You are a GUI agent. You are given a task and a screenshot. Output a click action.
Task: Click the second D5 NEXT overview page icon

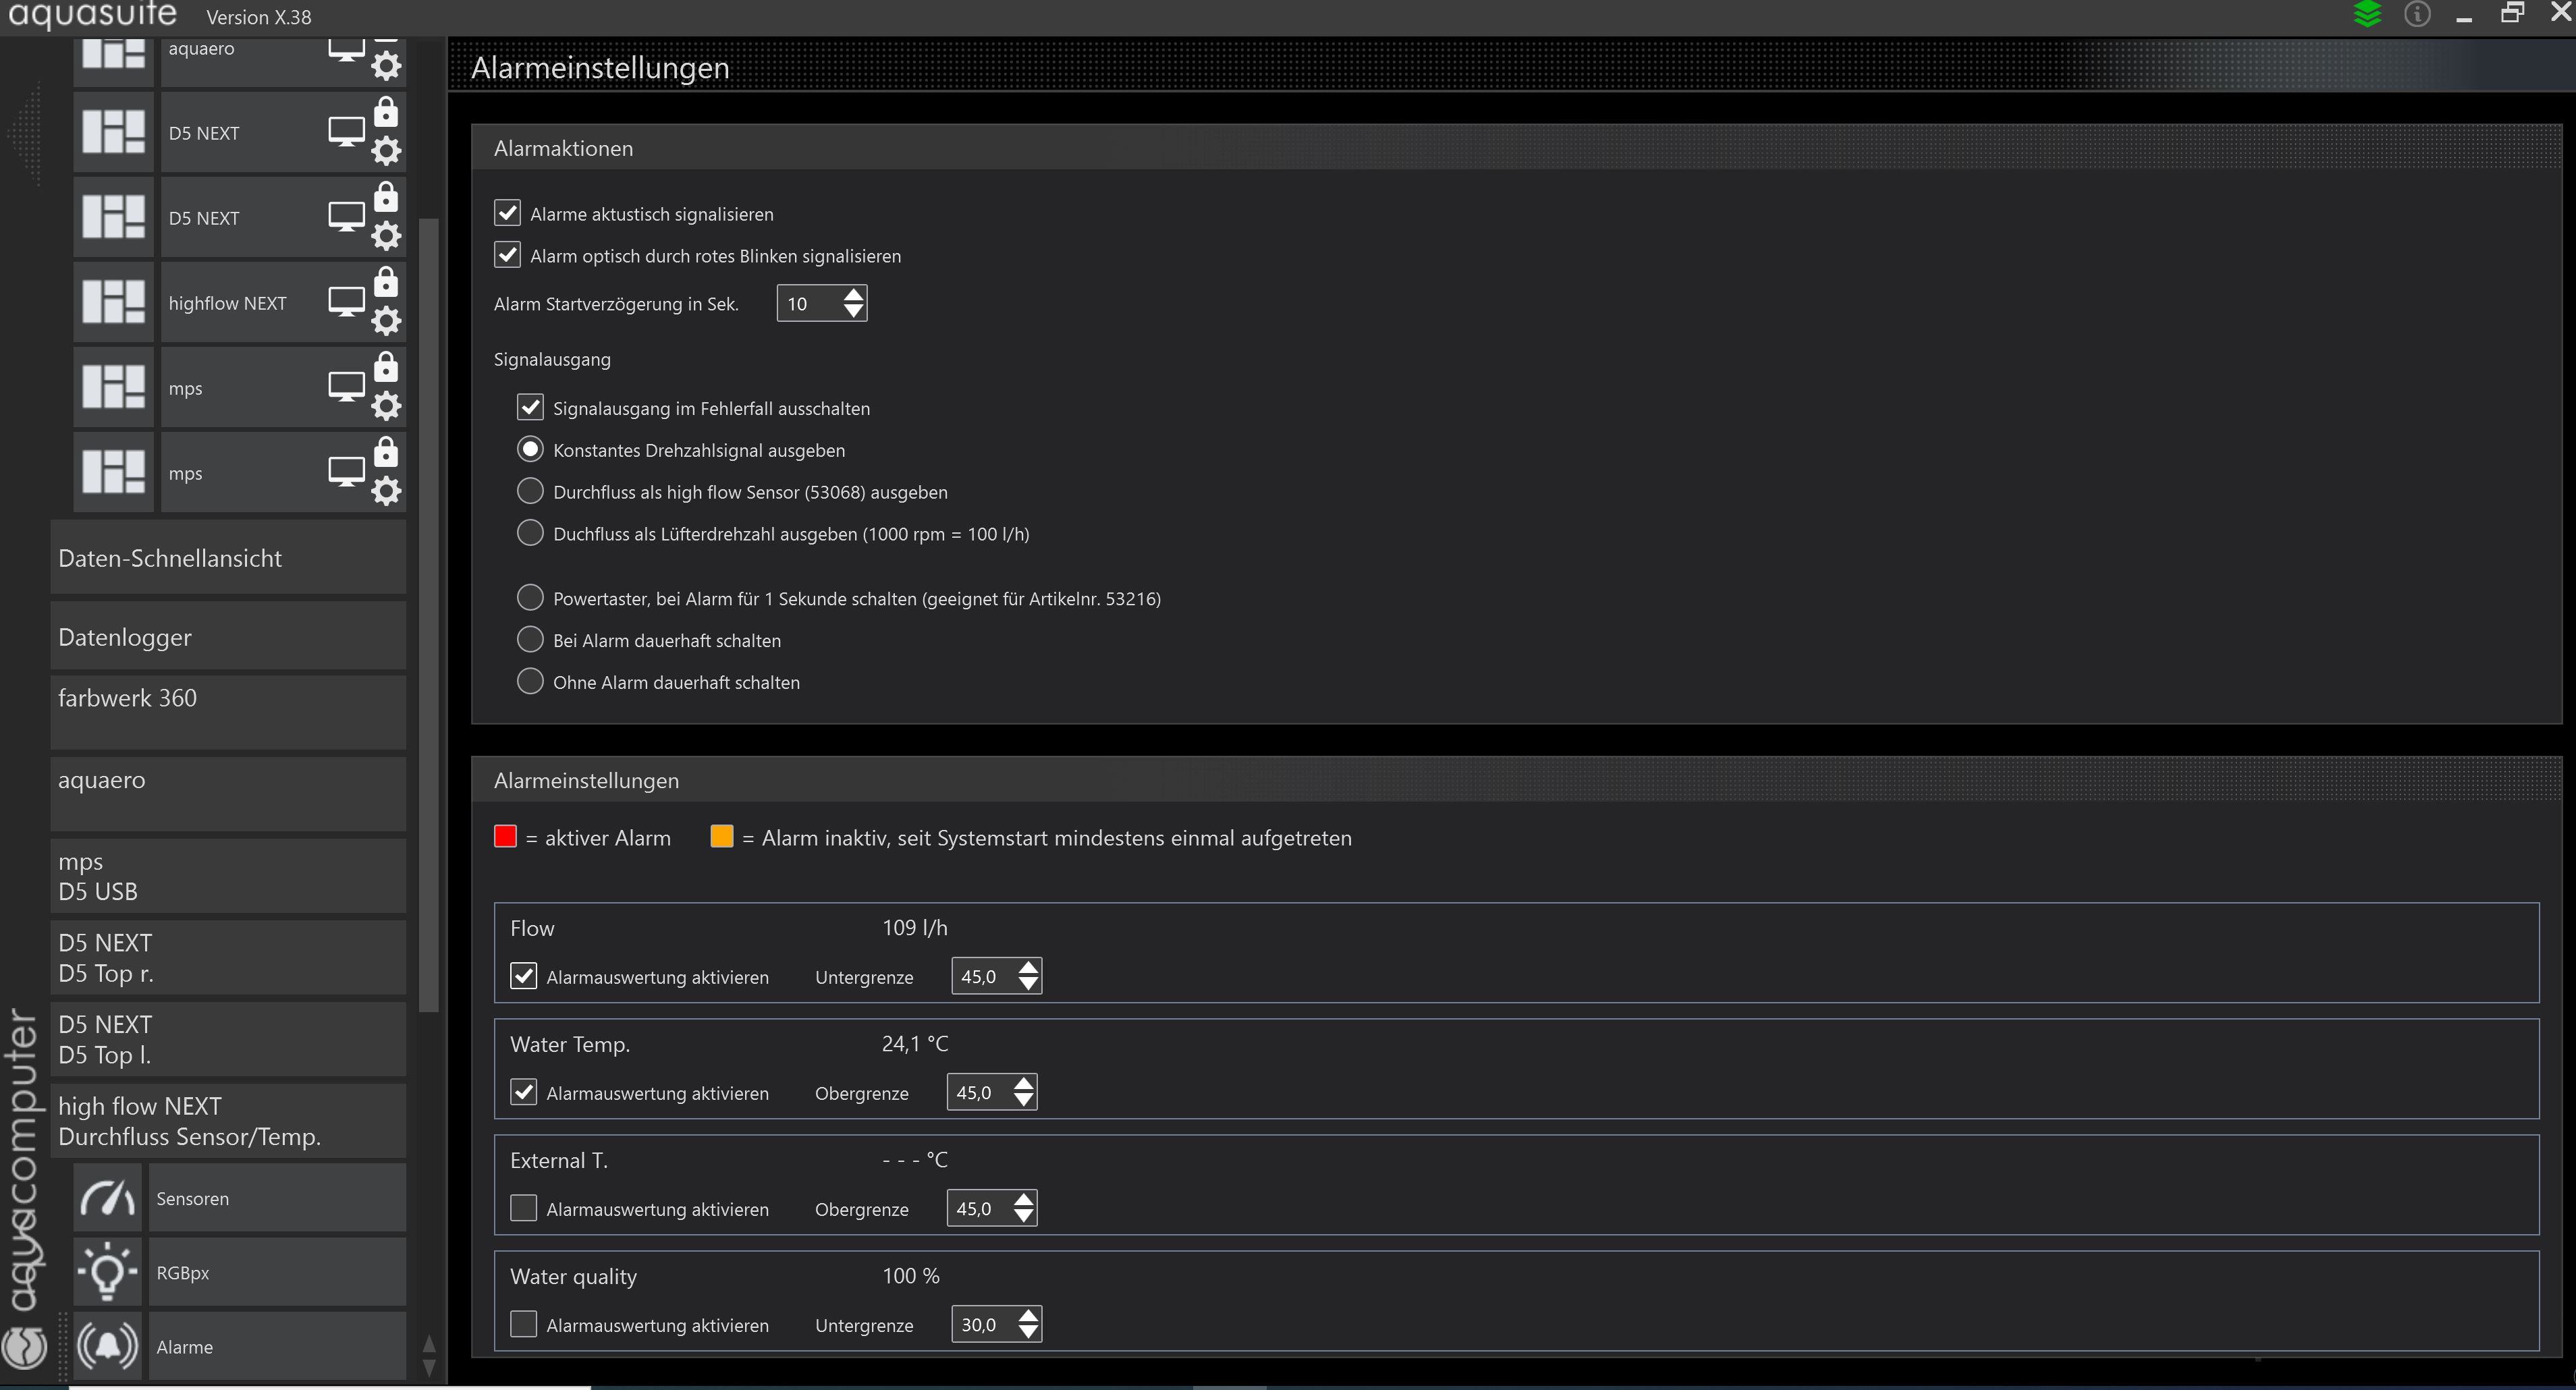(x=113, y=217)
